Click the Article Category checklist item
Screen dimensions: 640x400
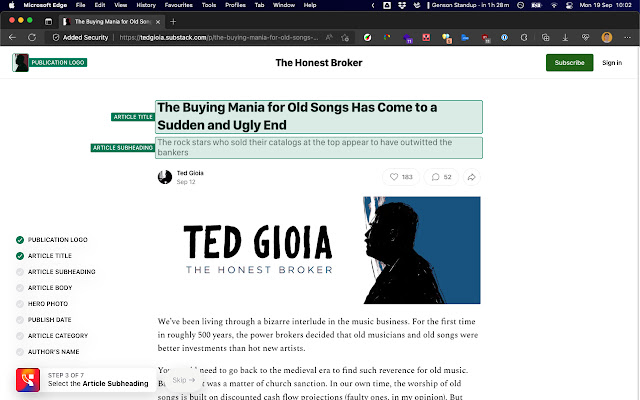(52, 336)
